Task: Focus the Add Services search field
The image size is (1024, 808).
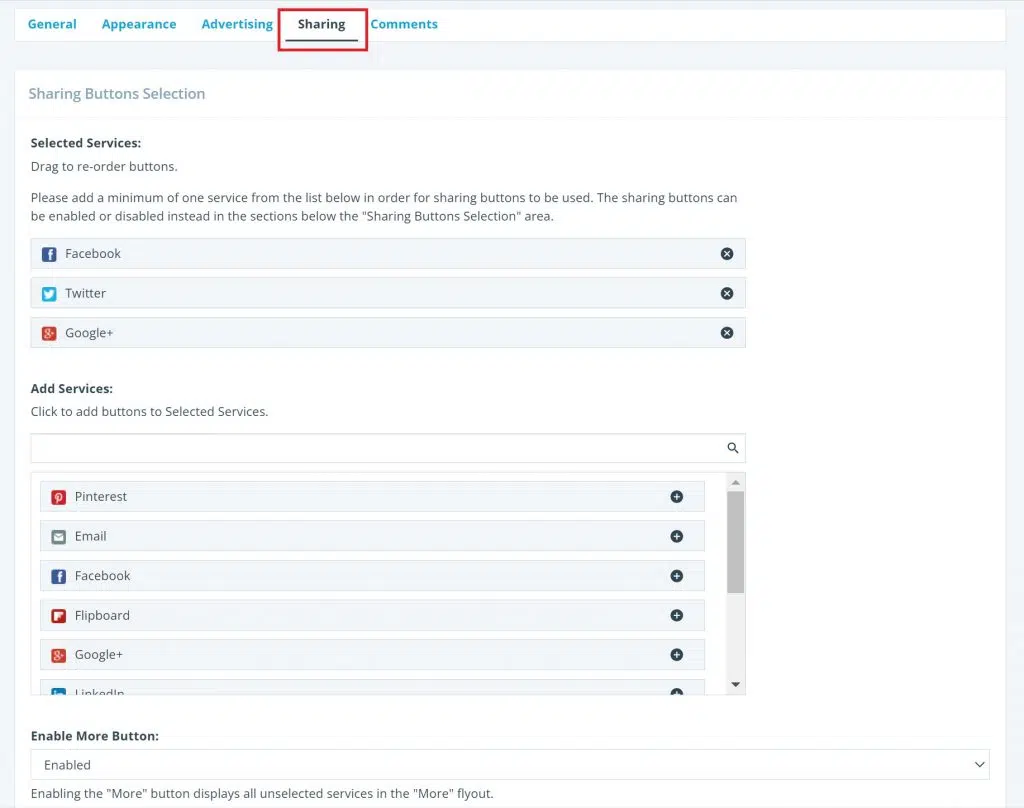Action: coord(375,448)
